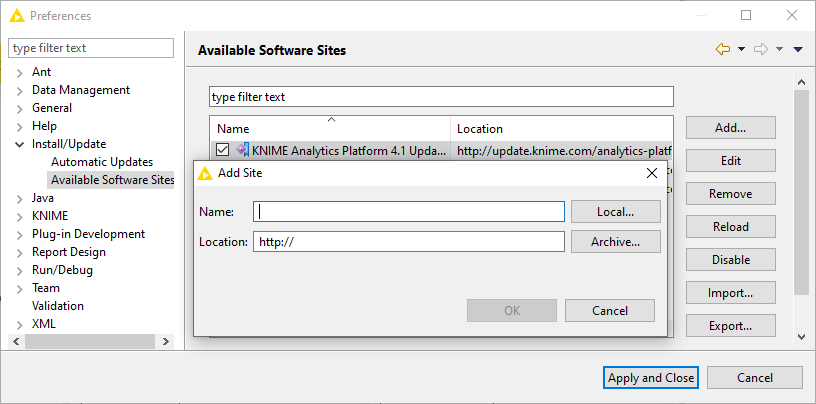The width and height of the screenshot is (816, 404).
Task: Click the Disable button
Action: tap(731, 260)
